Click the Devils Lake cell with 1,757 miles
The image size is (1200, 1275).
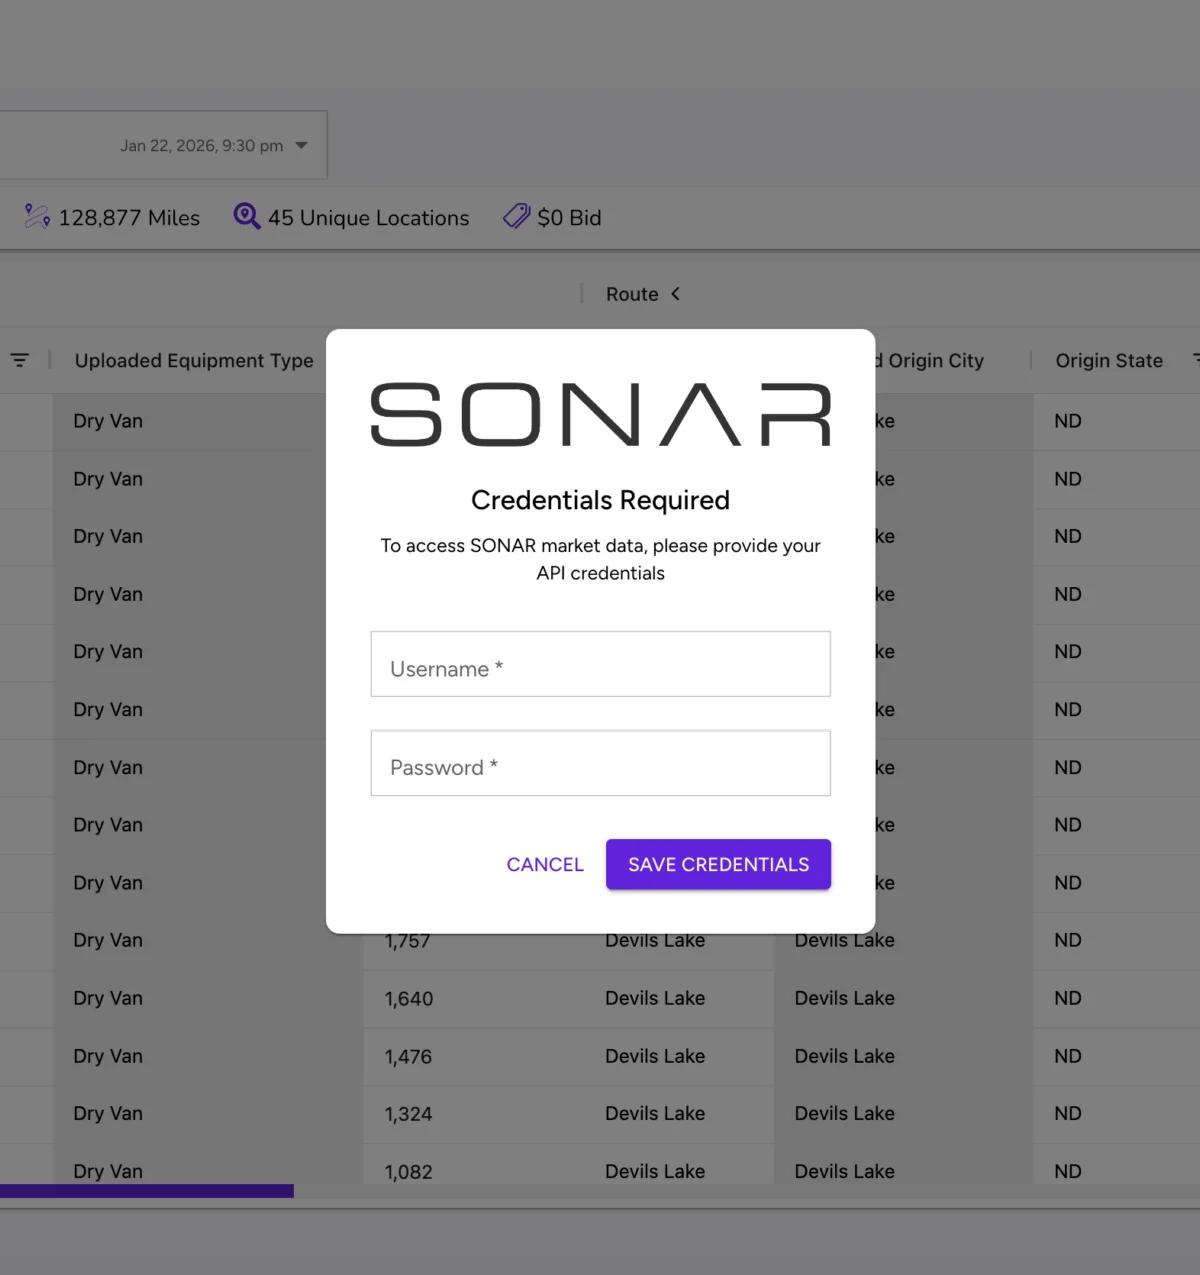click(655, 940)
